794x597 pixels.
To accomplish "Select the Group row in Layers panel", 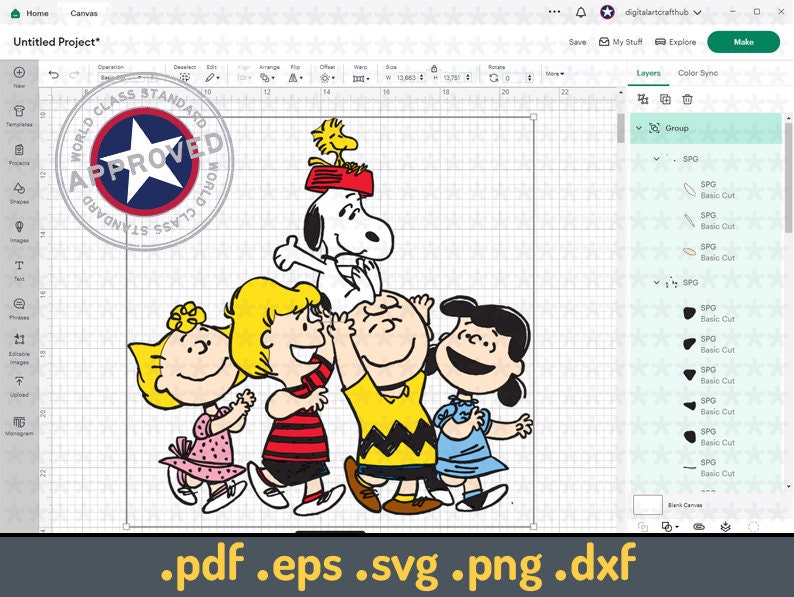I will (706, 128).
